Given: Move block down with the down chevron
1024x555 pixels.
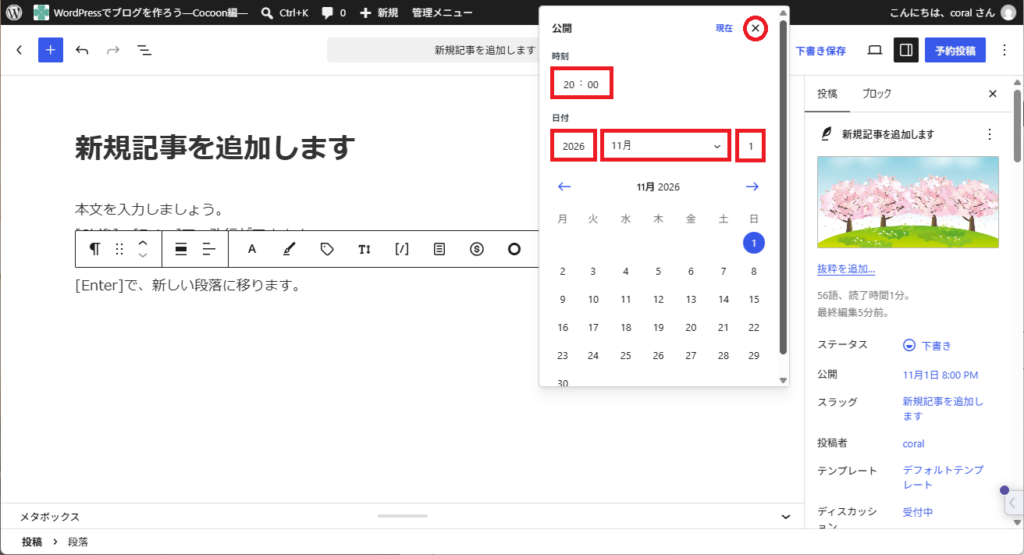Looking at the screenshot, I should pyautogui.click(x=142, y=255).
